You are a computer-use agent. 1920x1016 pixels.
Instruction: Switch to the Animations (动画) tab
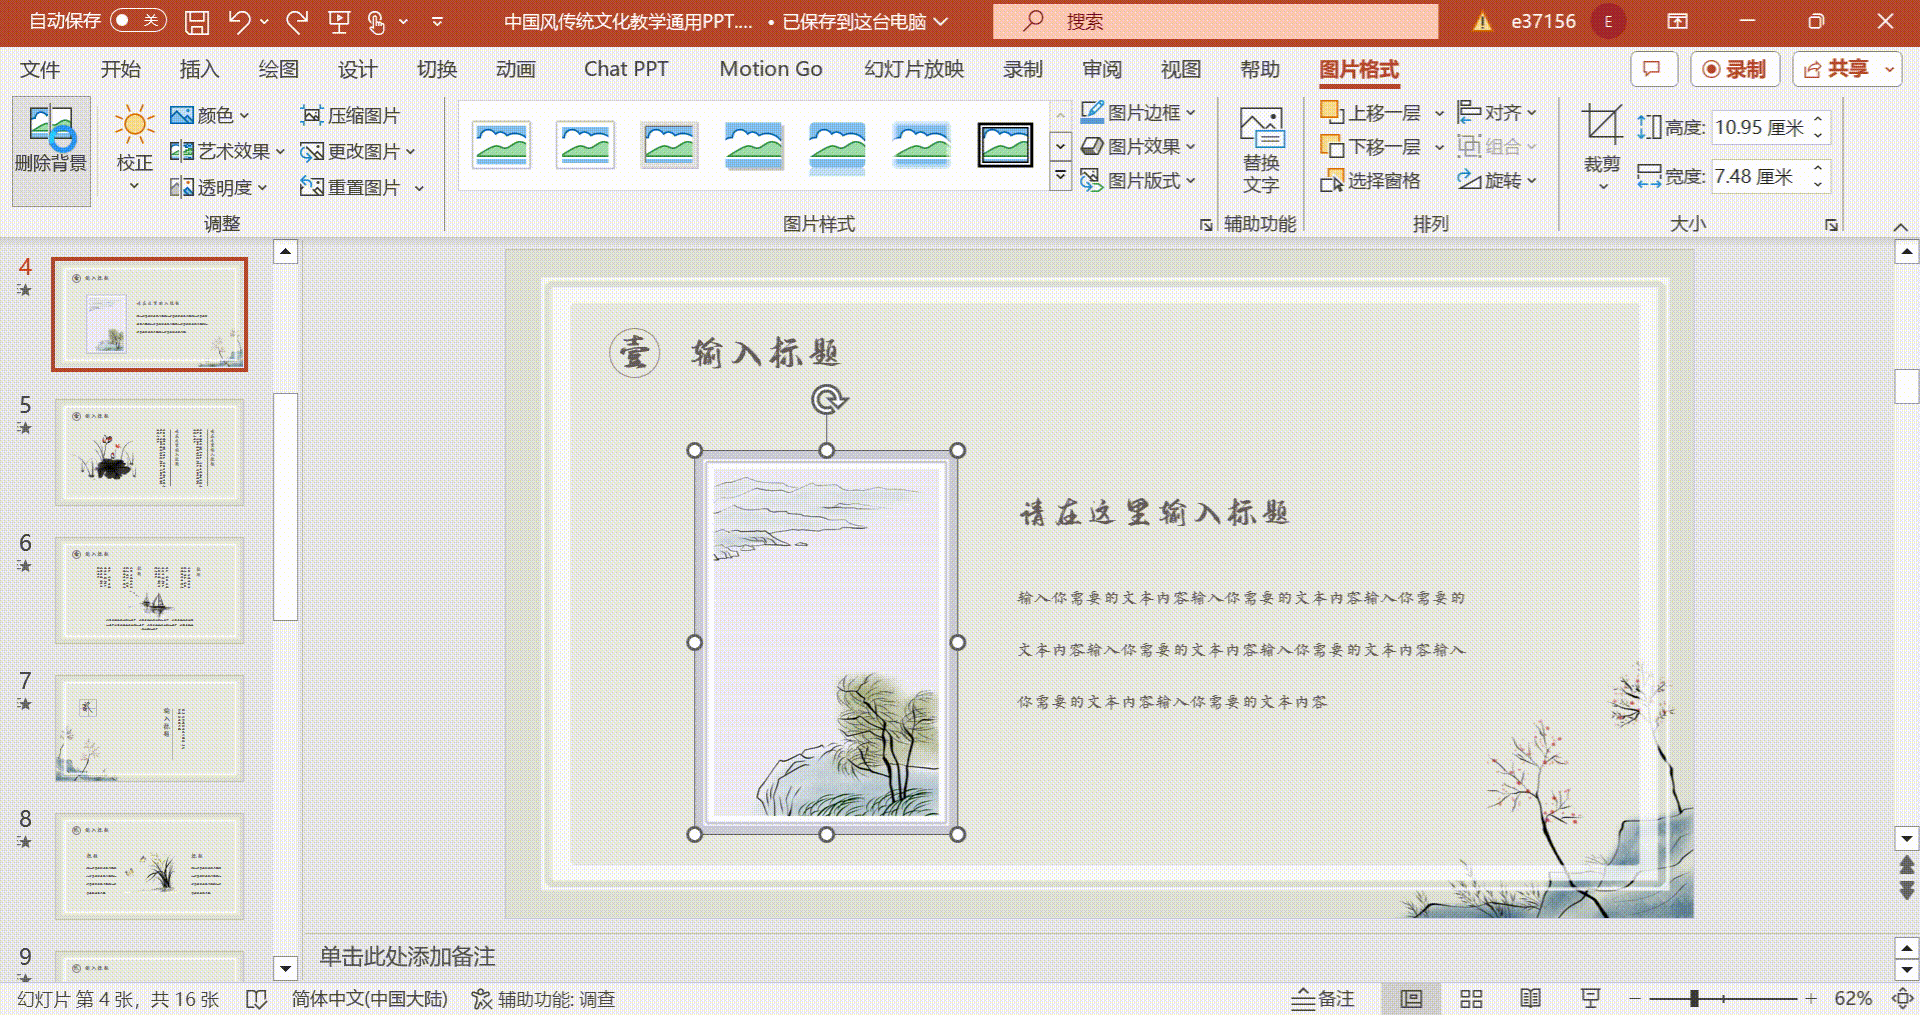[515, 69]
